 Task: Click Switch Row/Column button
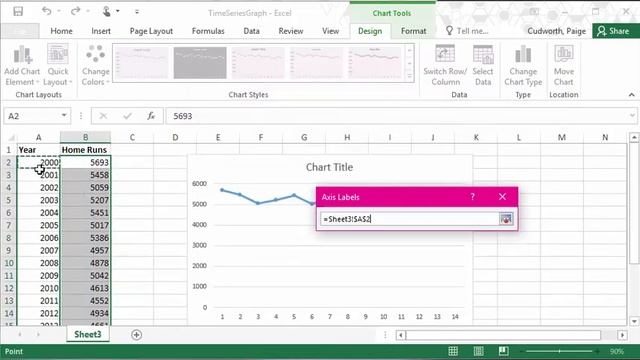pos(445,65)
